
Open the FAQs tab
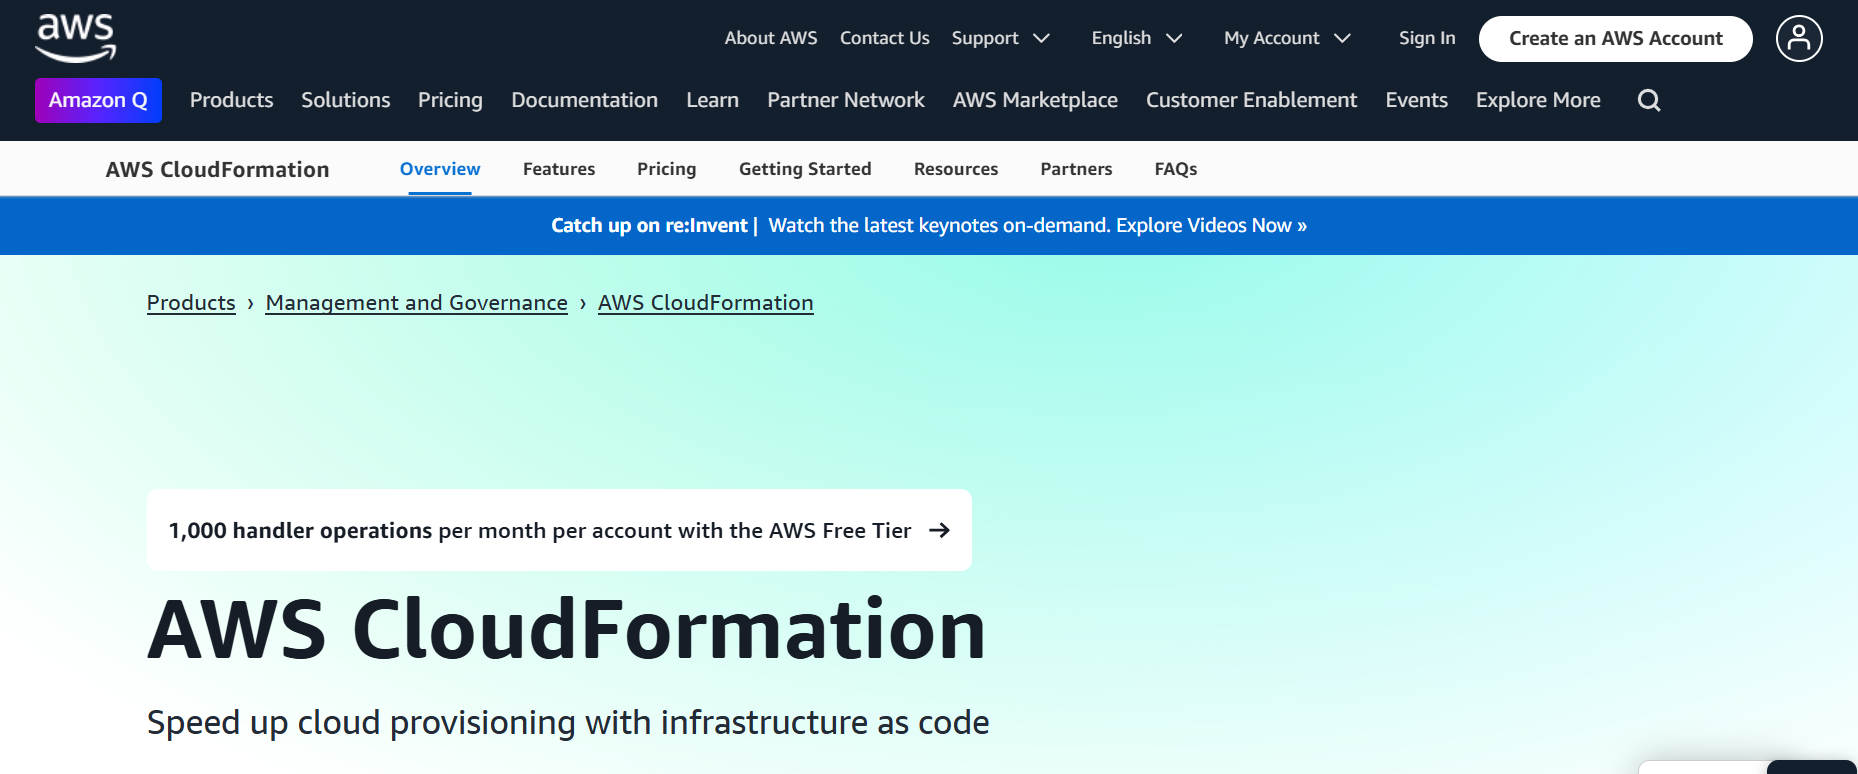pyautogui.click(x=1175, y=169)
